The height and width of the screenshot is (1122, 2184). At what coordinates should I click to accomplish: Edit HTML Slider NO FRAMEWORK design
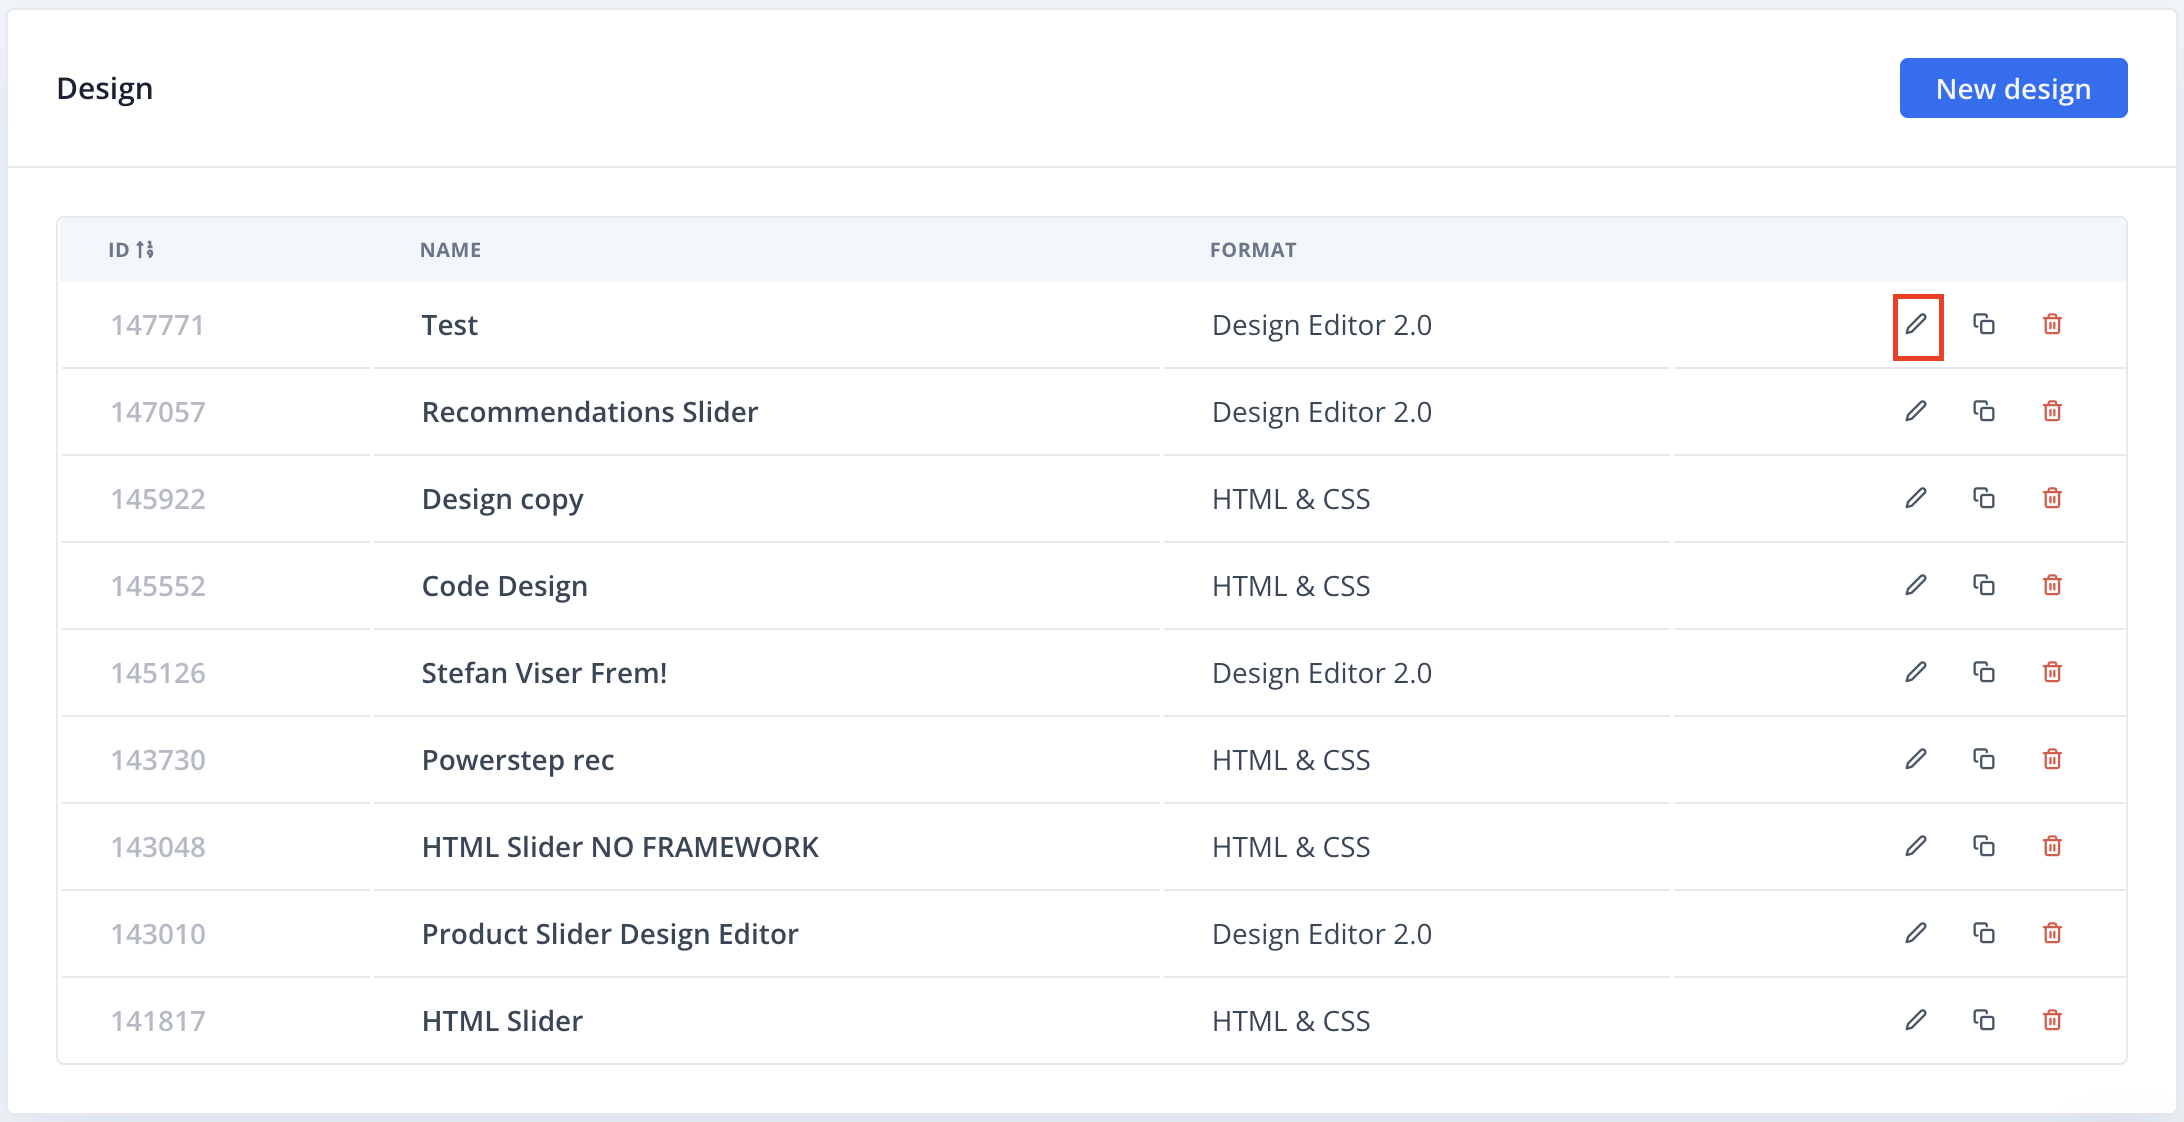(x=1916, y=846)
